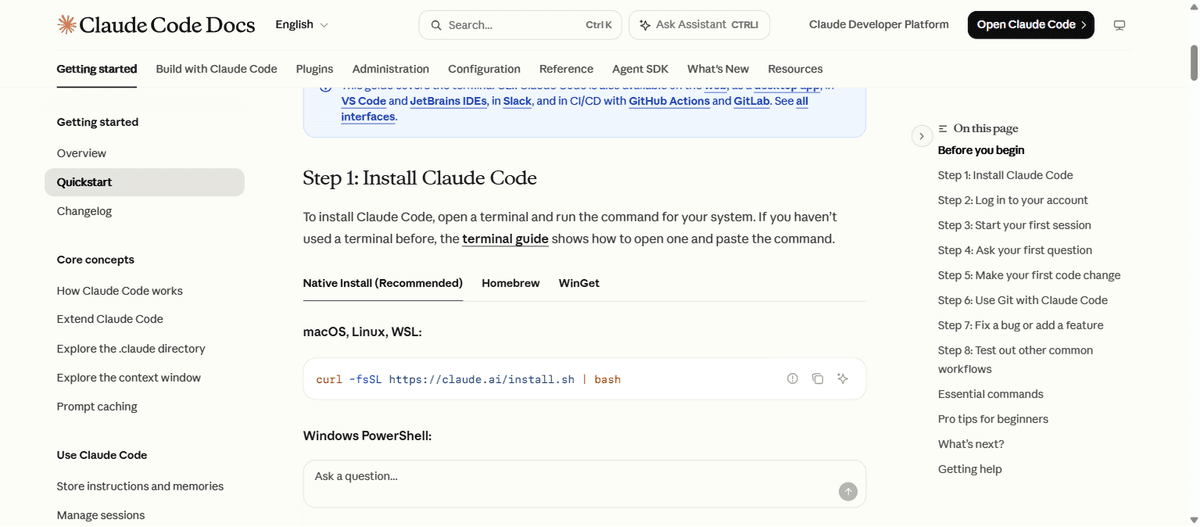Jump to What's next? section
Image resolution: width=1200 pixels, height=527 pixels.
coord(971,444)
